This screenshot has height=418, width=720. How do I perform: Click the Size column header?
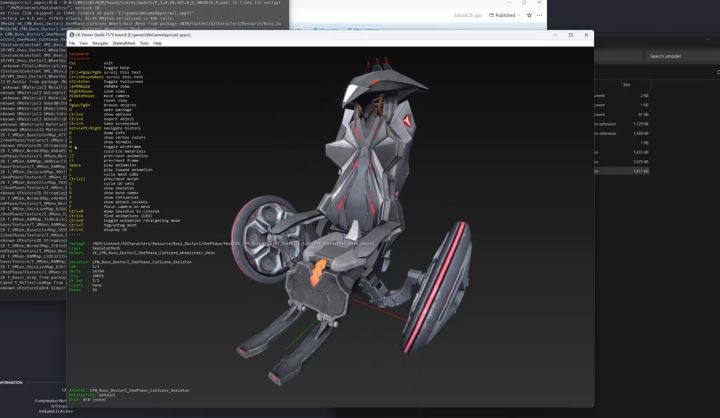click(627, 85)
